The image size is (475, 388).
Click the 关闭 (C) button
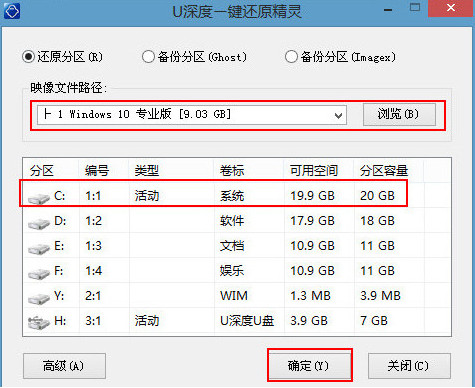(409, 366)
